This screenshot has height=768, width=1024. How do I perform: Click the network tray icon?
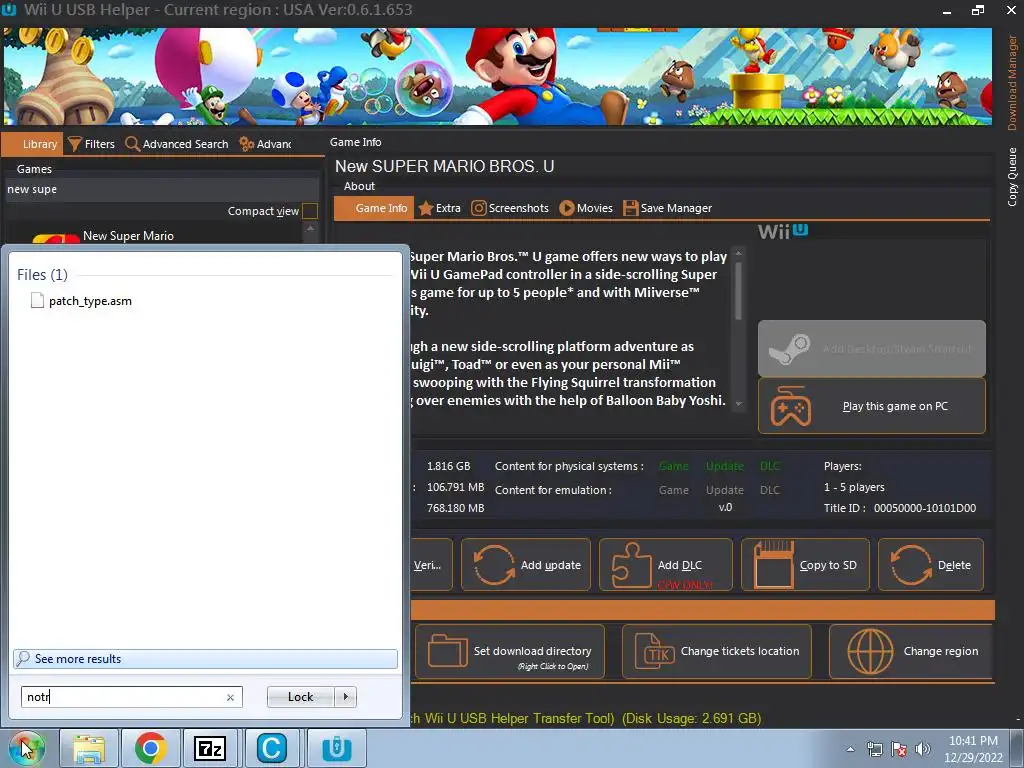(874, 750)
